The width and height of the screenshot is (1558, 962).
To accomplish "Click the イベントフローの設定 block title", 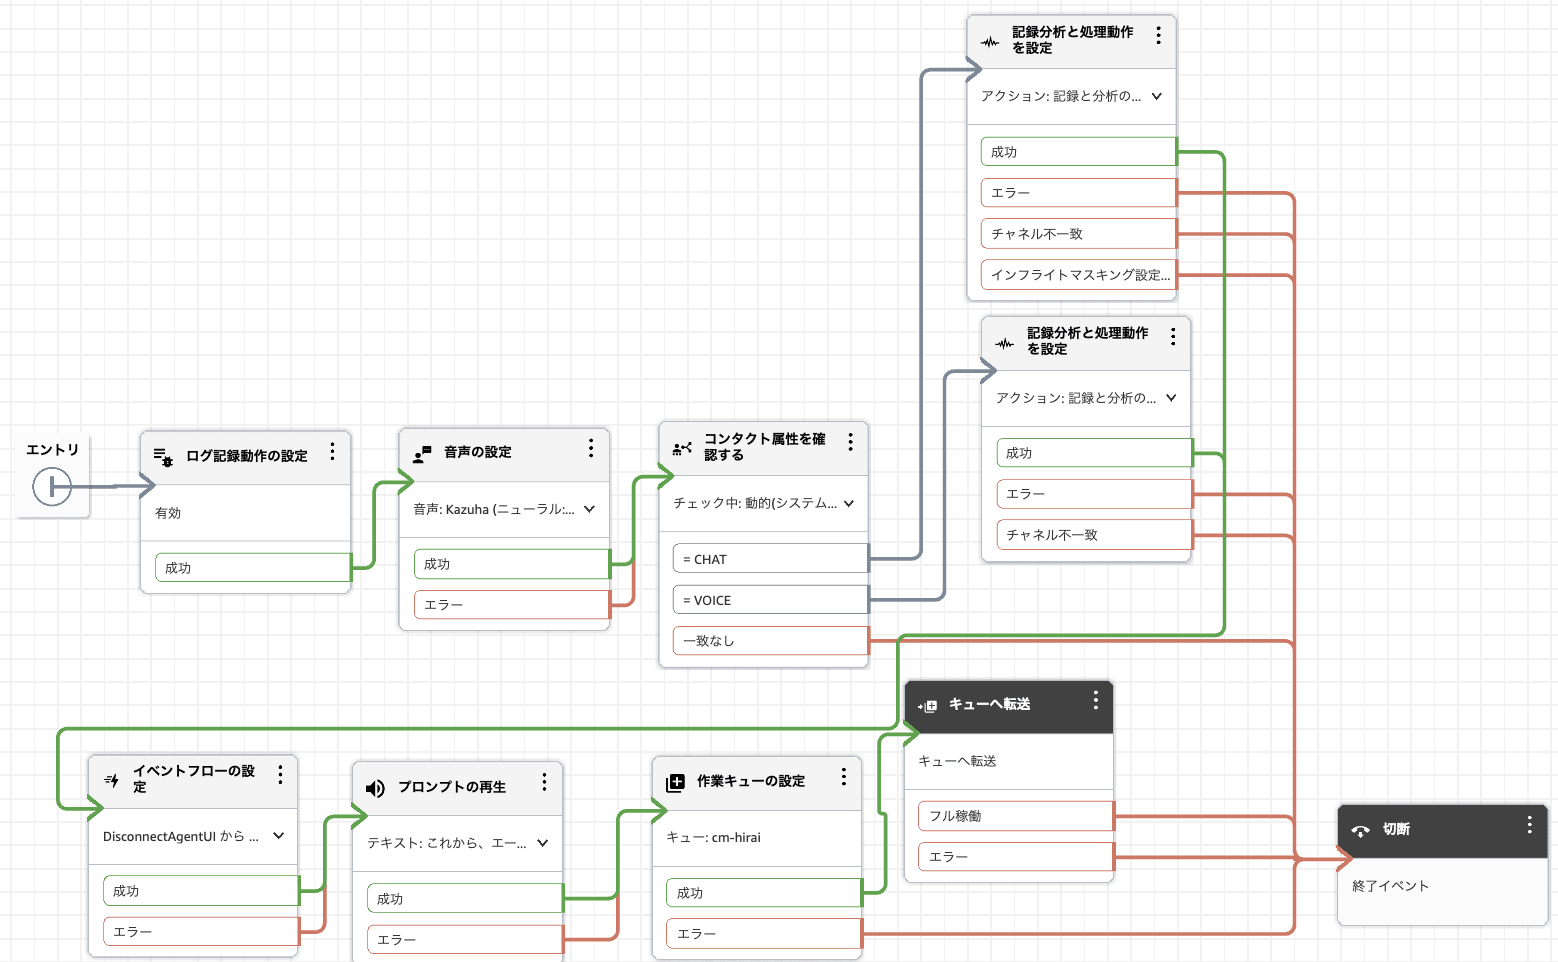I will (x=194, y=779).
